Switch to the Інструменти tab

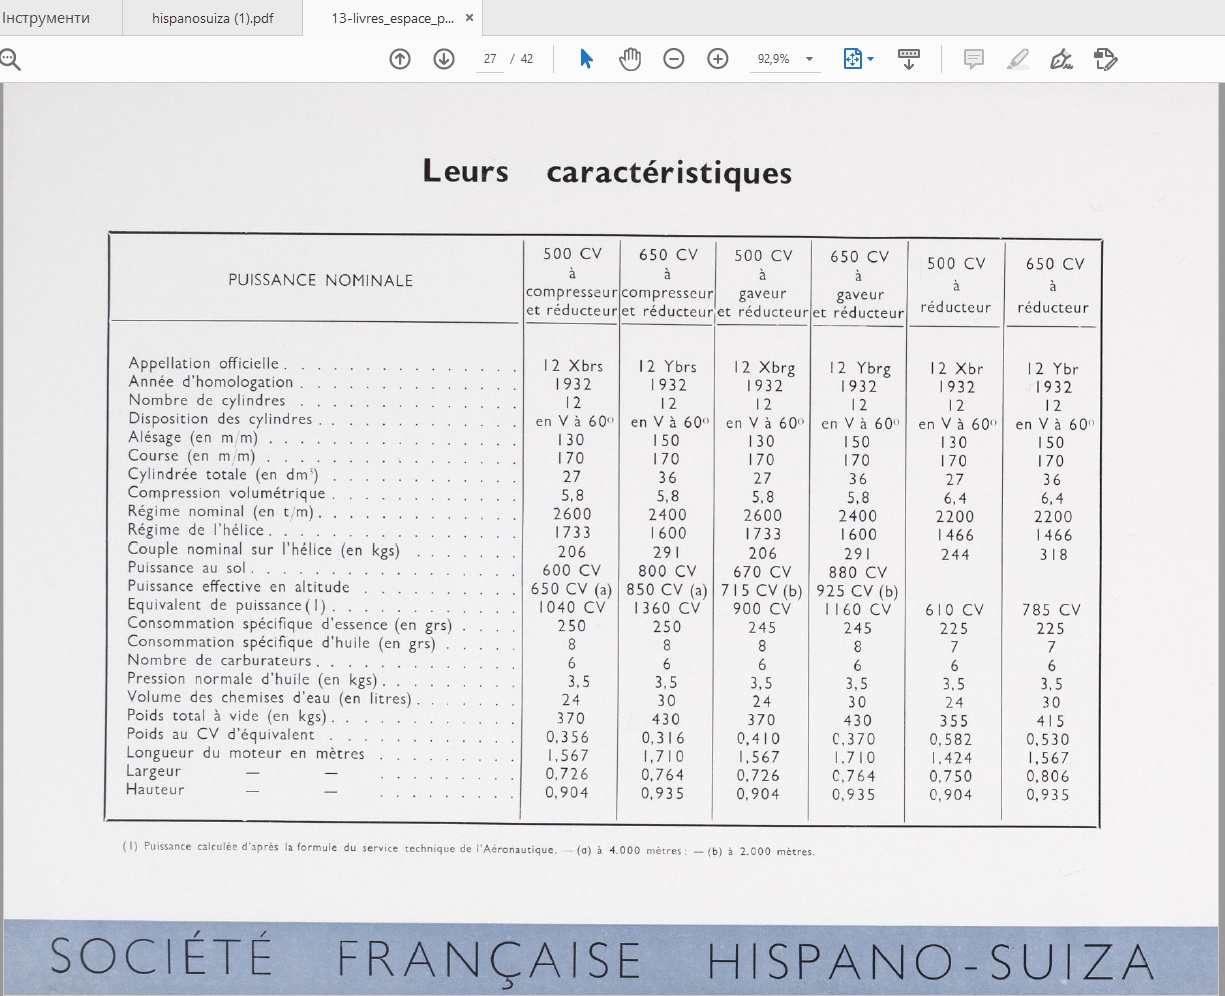click(x=46, y=18)
